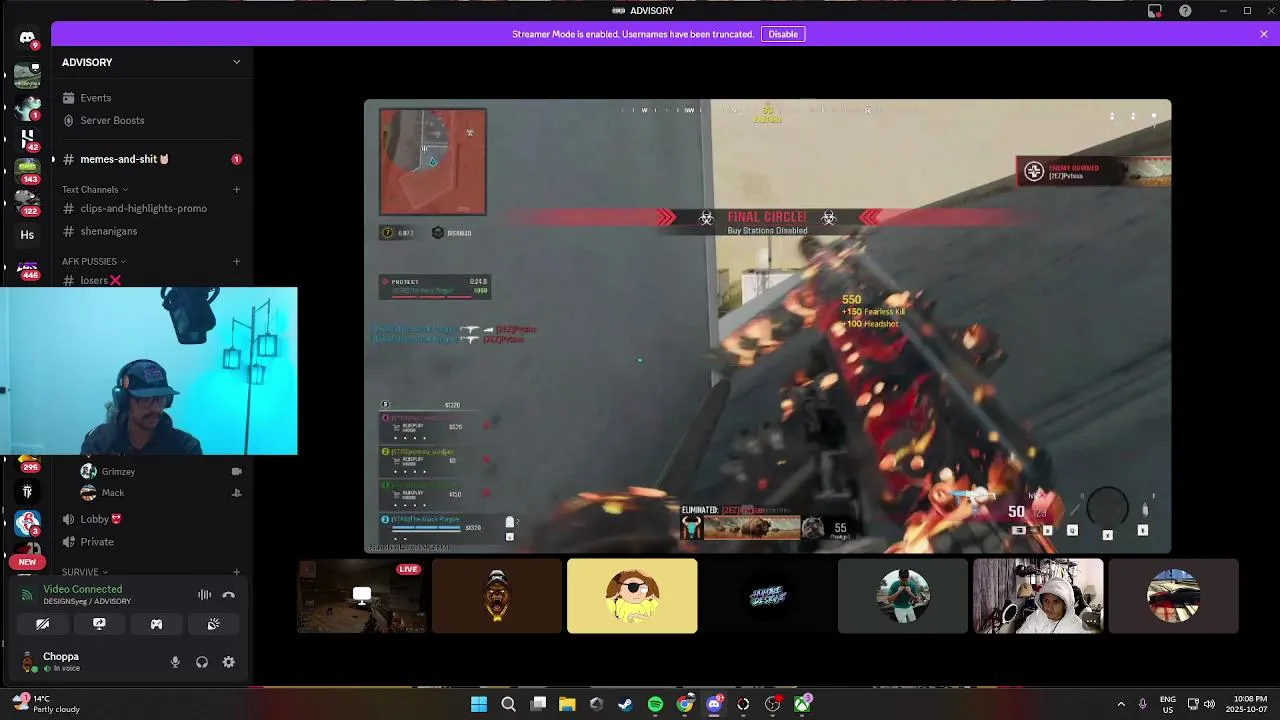Screen dimensions: 1280x720
Task: Focus the round-avatar tile last in row
Action: 1173,596
